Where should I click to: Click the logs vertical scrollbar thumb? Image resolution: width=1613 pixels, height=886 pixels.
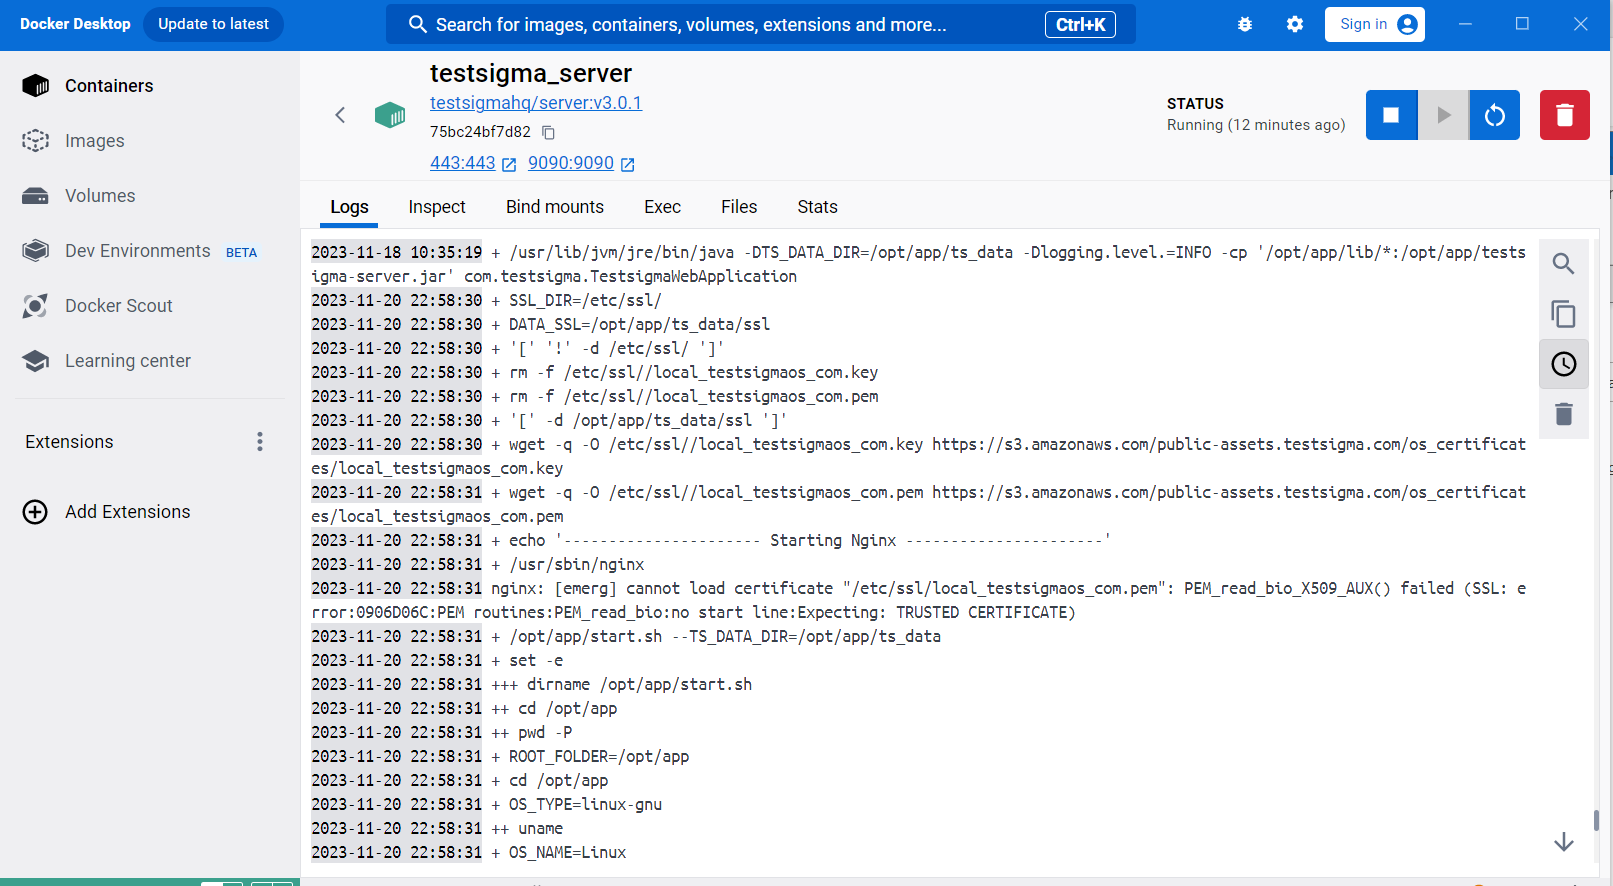pyautogui.click(x=1596, y=820)
